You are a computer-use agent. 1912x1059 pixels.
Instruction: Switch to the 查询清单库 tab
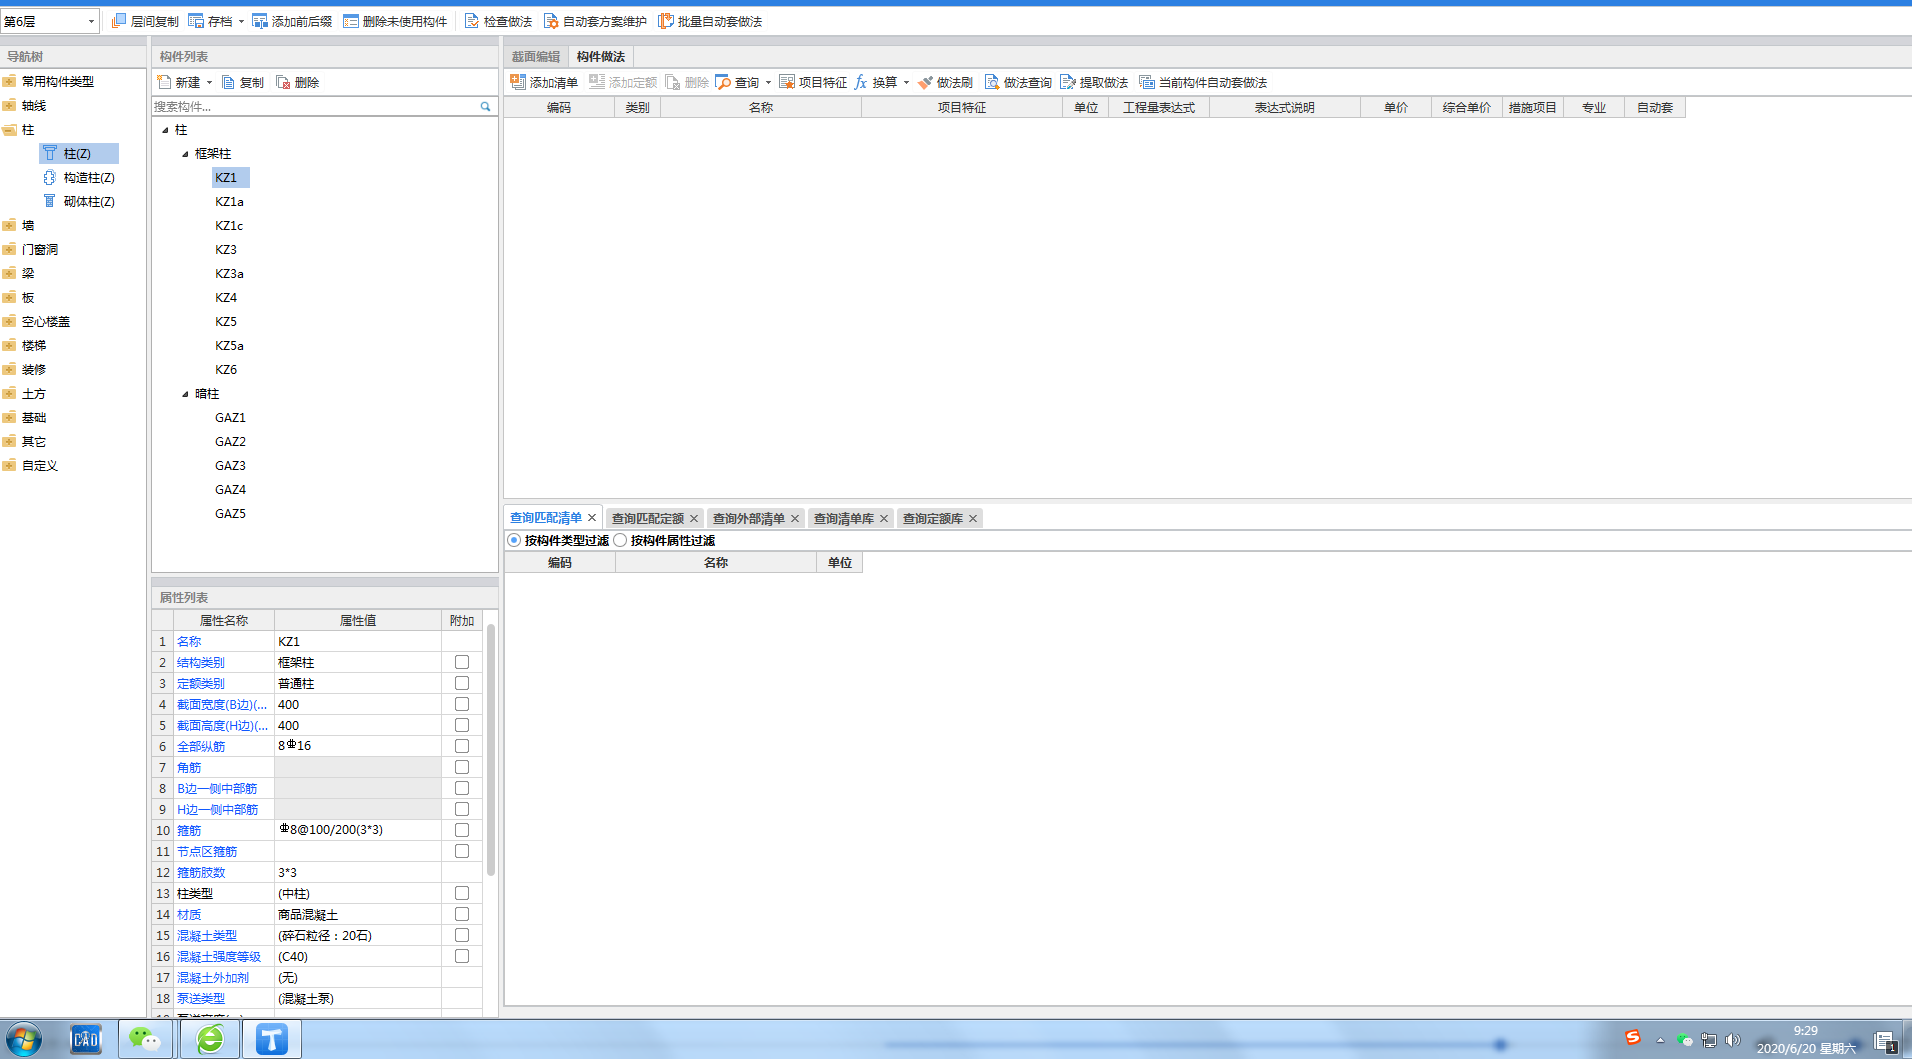tap(844, 518)
